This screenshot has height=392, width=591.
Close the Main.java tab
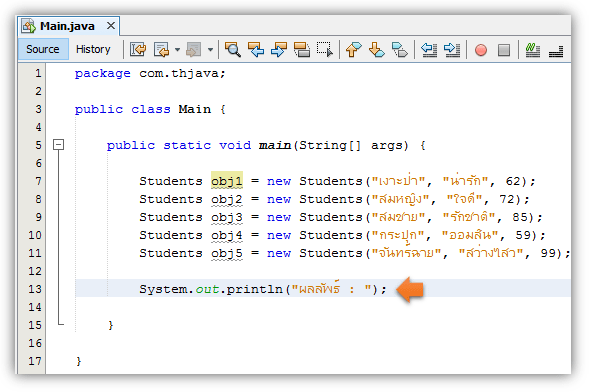110,26
